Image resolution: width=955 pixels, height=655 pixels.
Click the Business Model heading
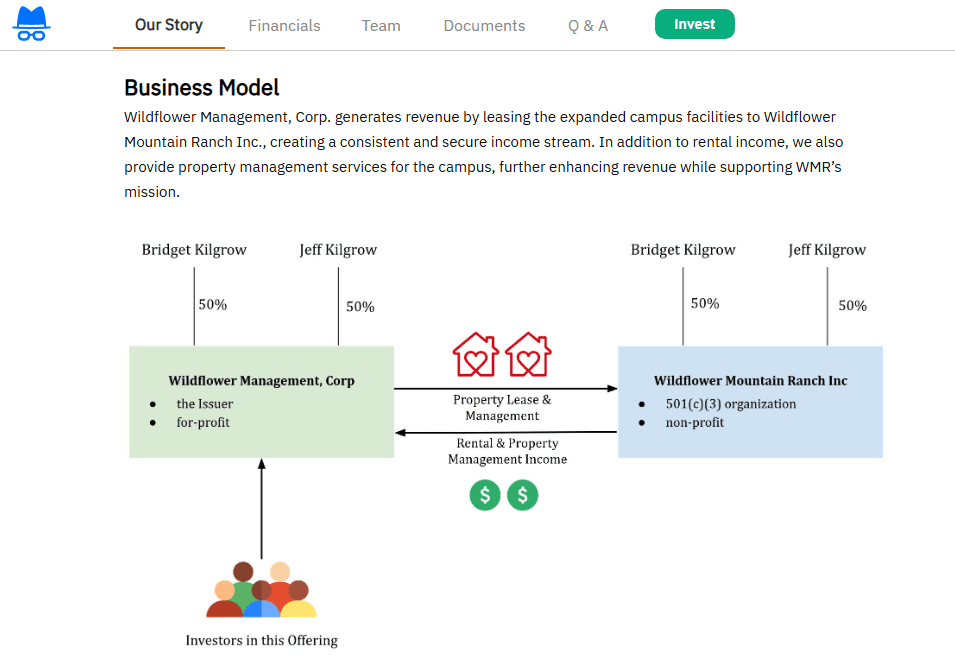click(x=201, y=88)
